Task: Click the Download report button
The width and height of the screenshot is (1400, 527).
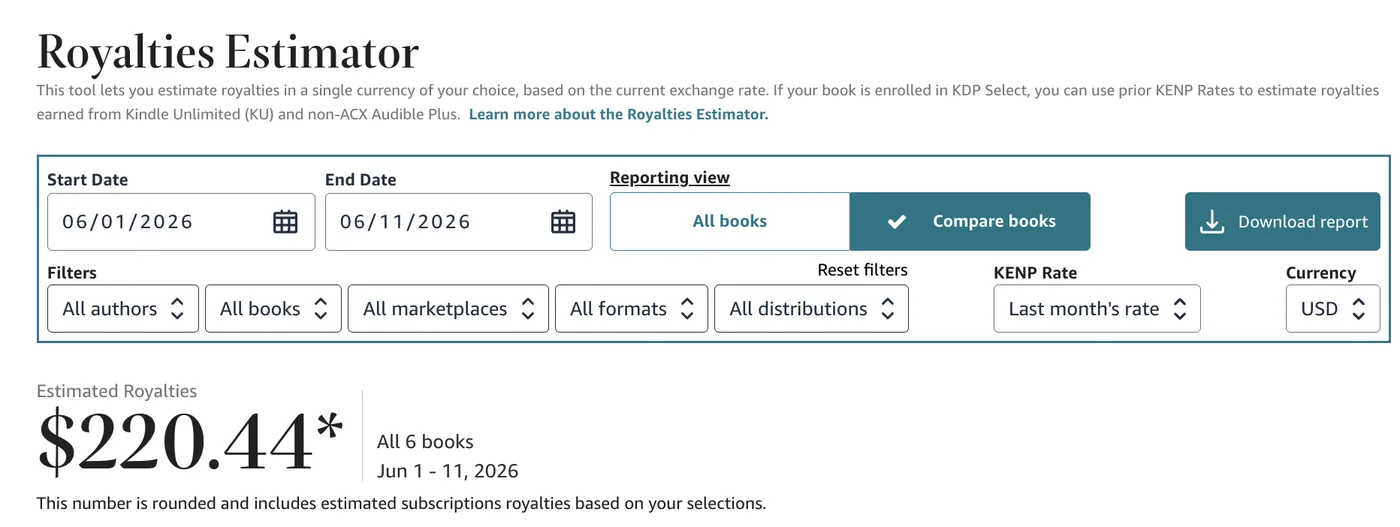Action: point(1282,221)
